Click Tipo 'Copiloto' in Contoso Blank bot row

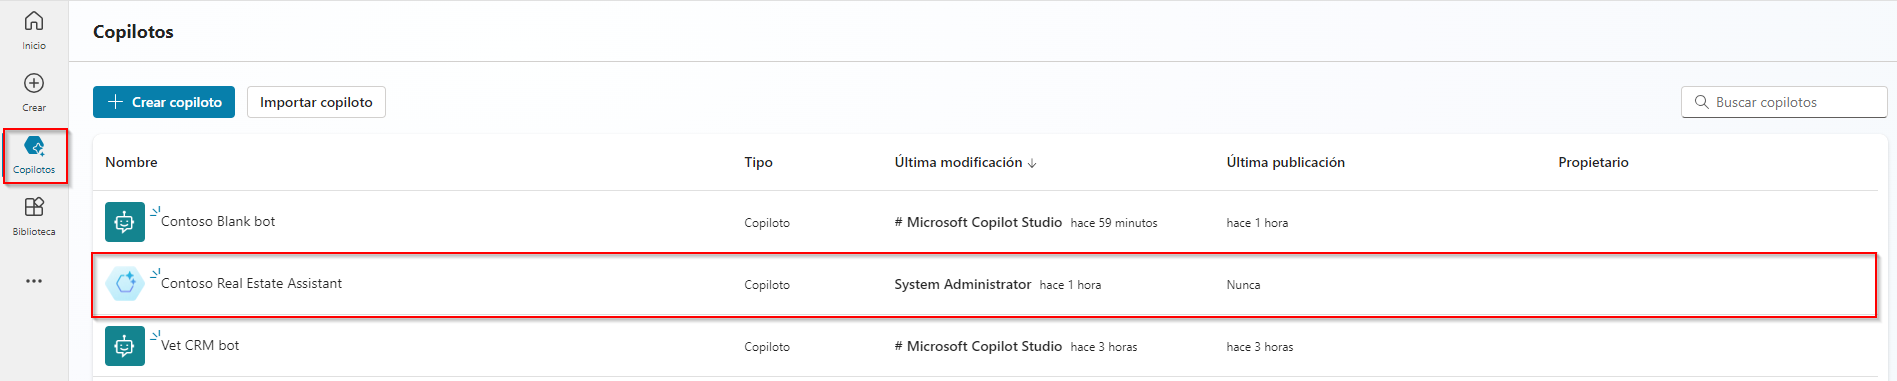tap(767, 223)
